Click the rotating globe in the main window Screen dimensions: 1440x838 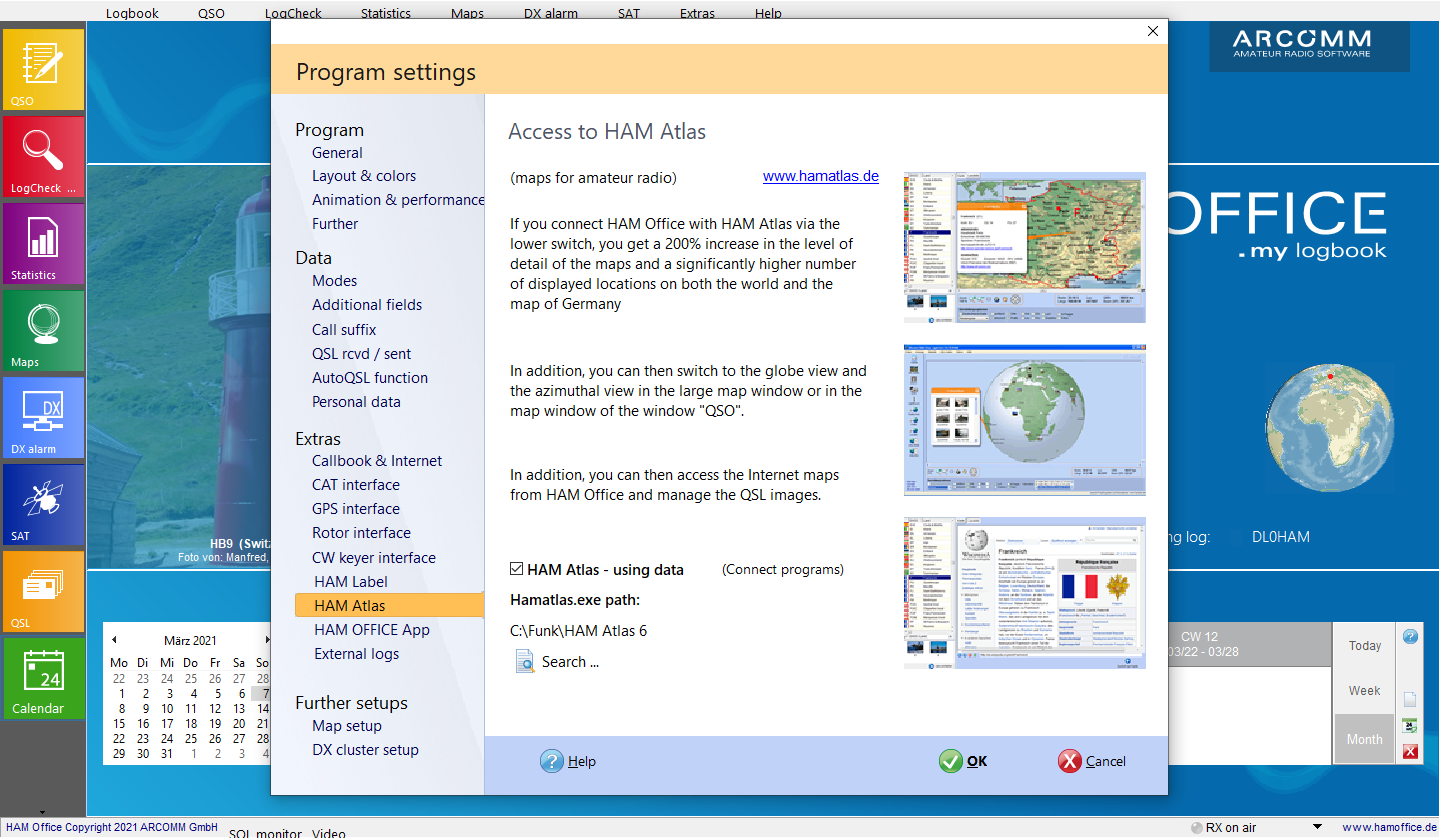point(1329,429)
